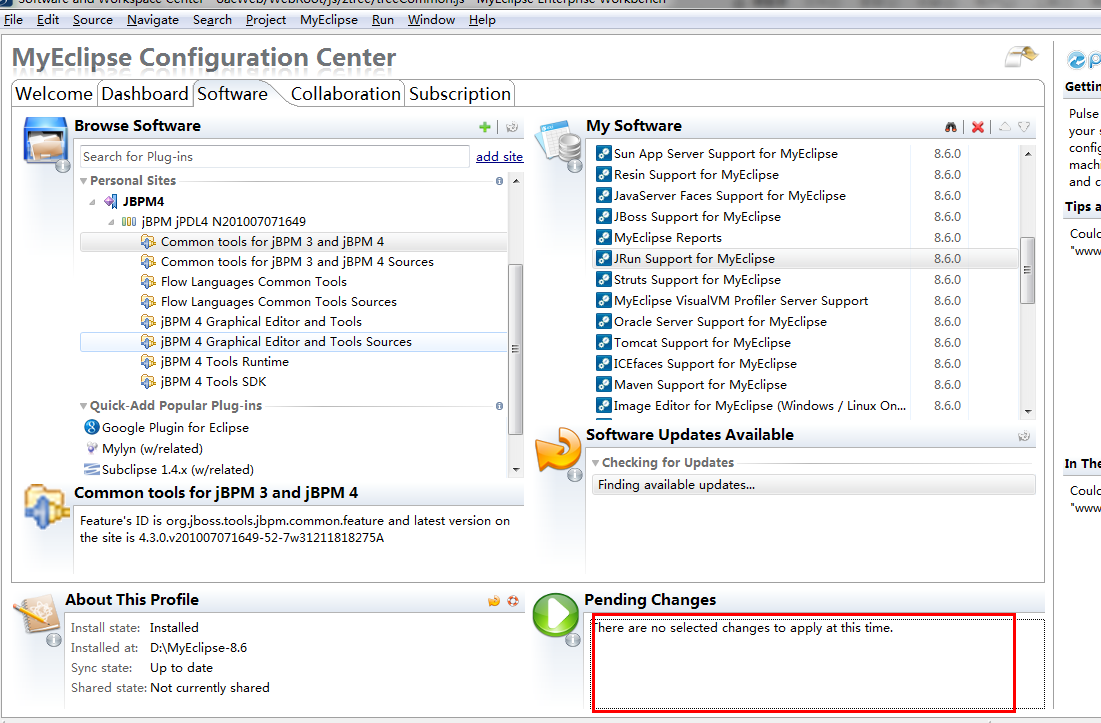The image size is (1101, 723).
Task: Click the JBPM4 site icon in the tree
Action: pos(111,201)
